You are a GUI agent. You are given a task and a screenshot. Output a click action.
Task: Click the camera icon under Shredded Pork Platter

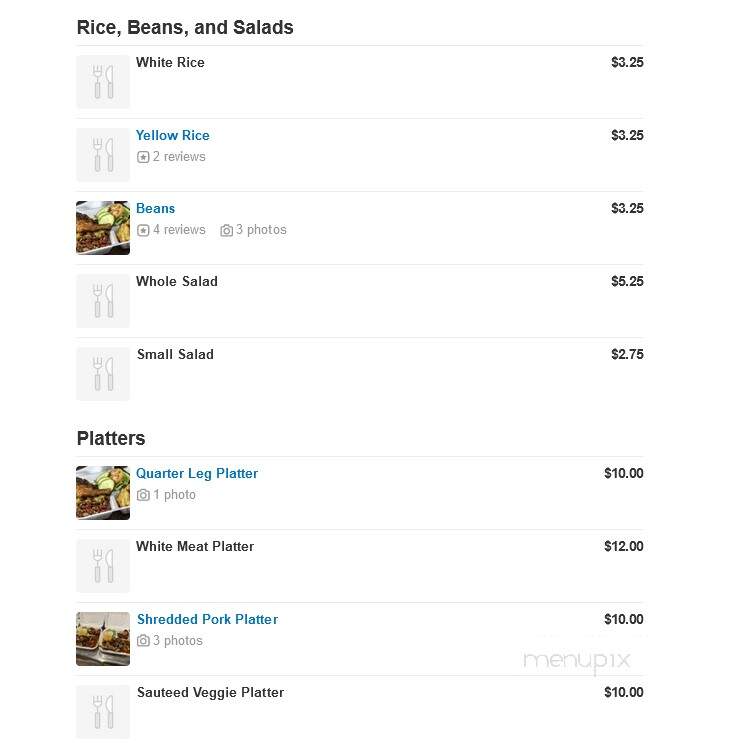(x=143, y=641)
